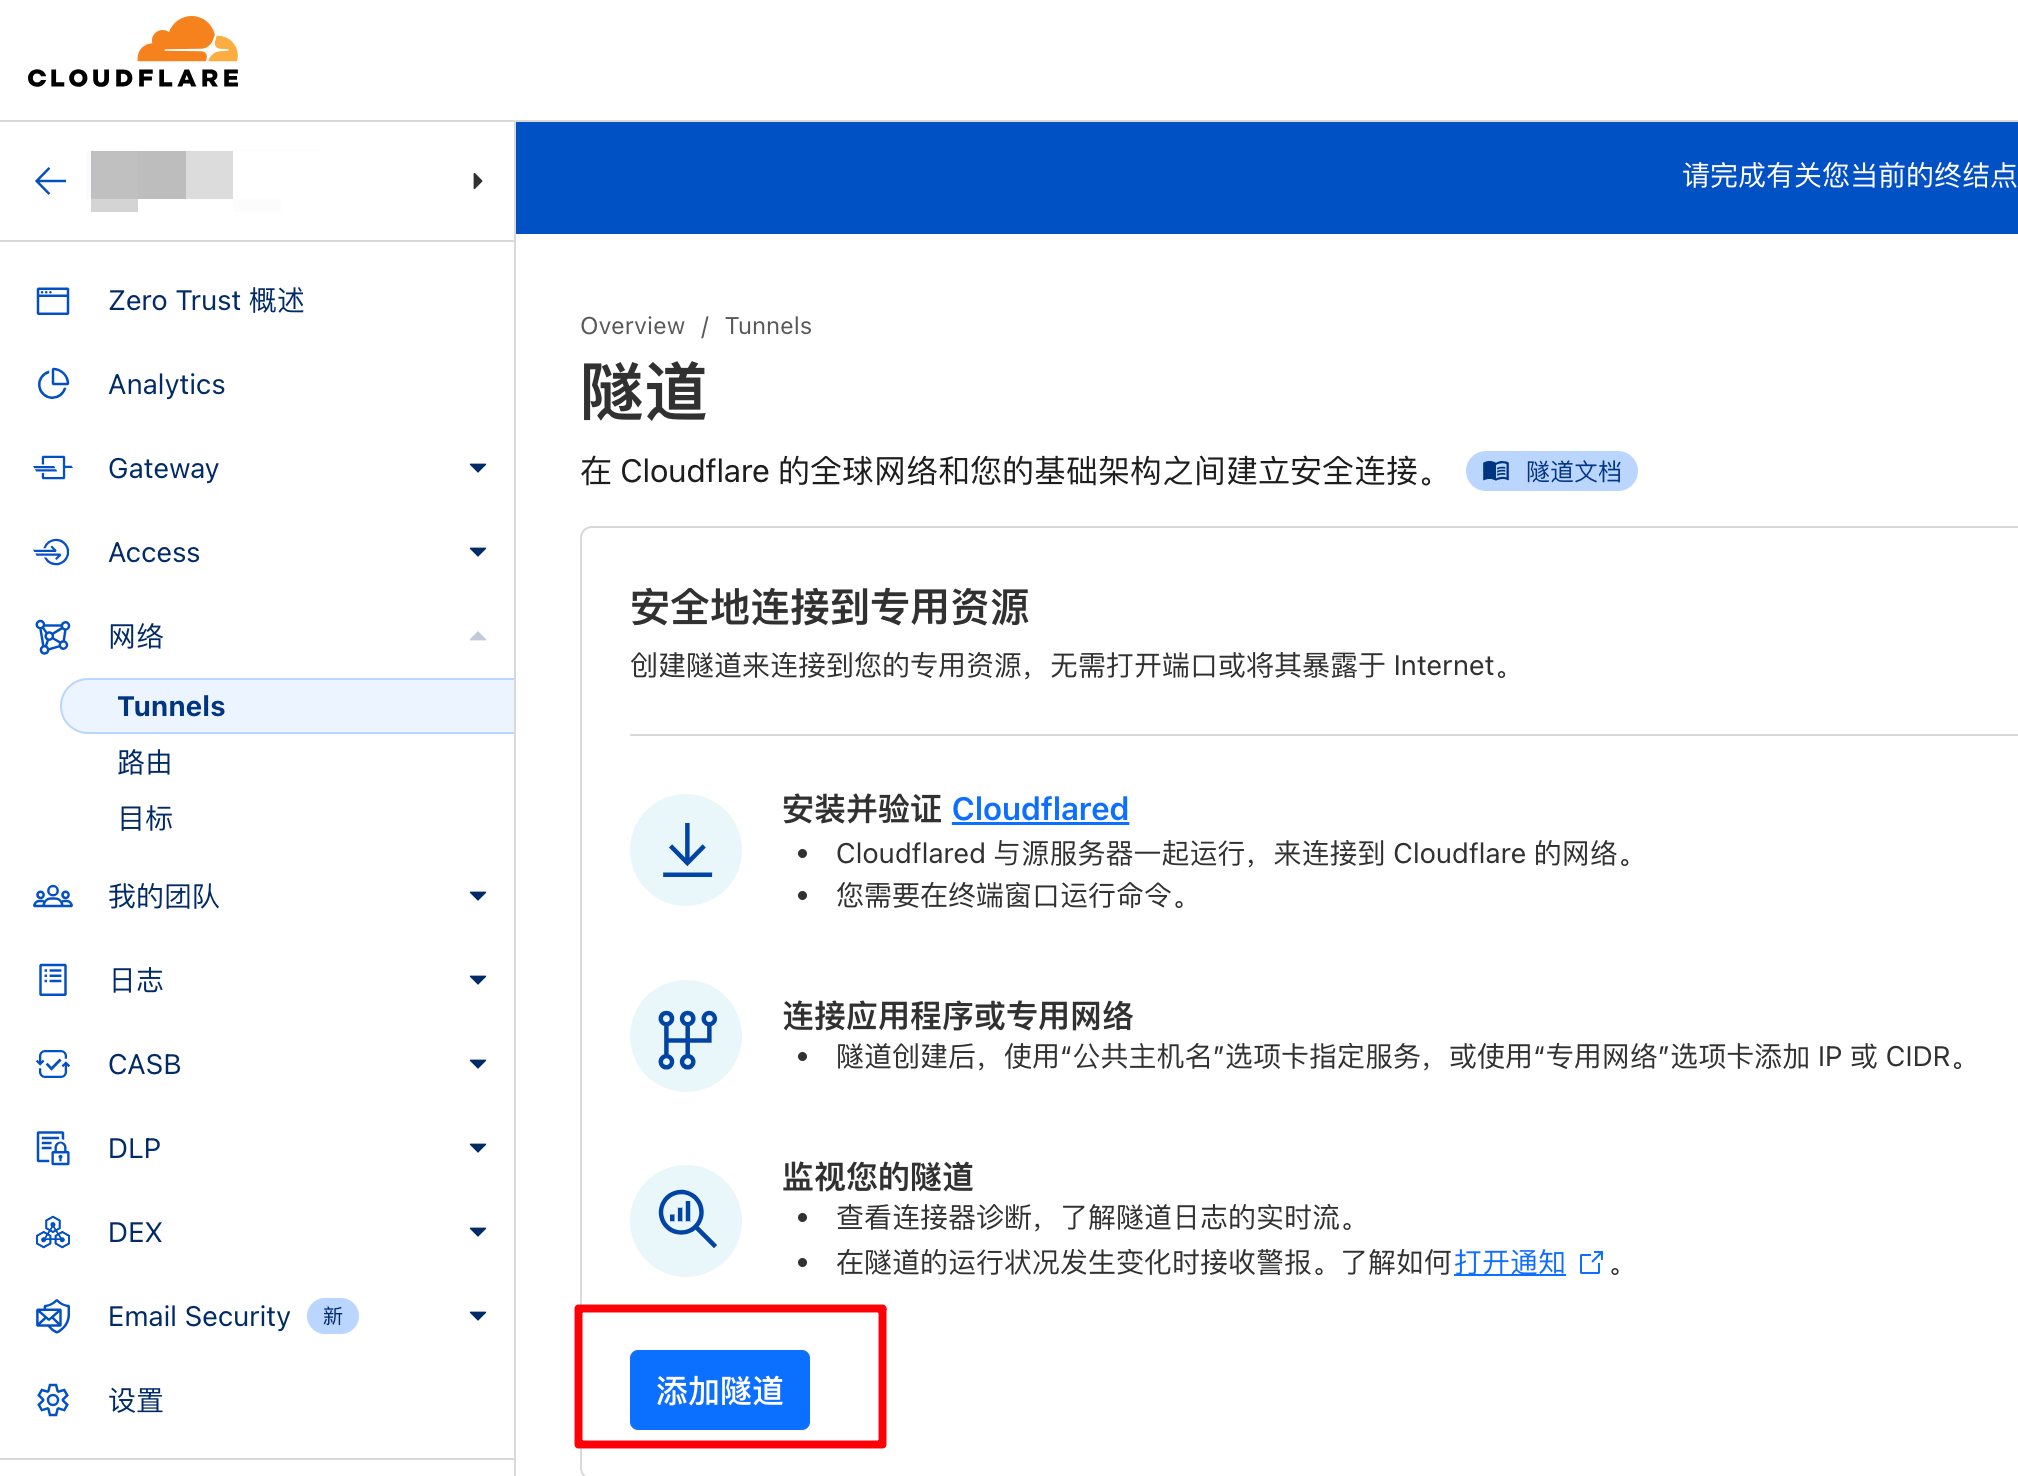
Task: Click the Cloudflare logo
Action: point(133,54)
